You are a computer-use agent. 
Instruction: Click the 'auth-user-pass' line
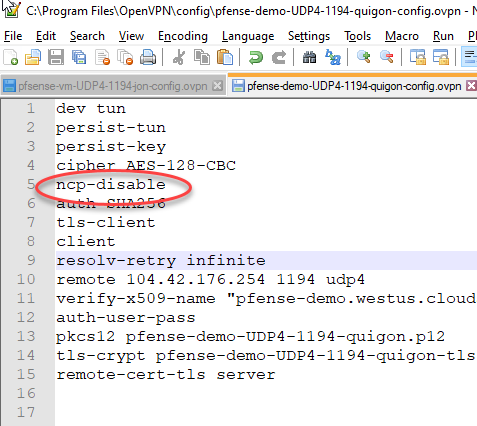(x=126, y=317)
